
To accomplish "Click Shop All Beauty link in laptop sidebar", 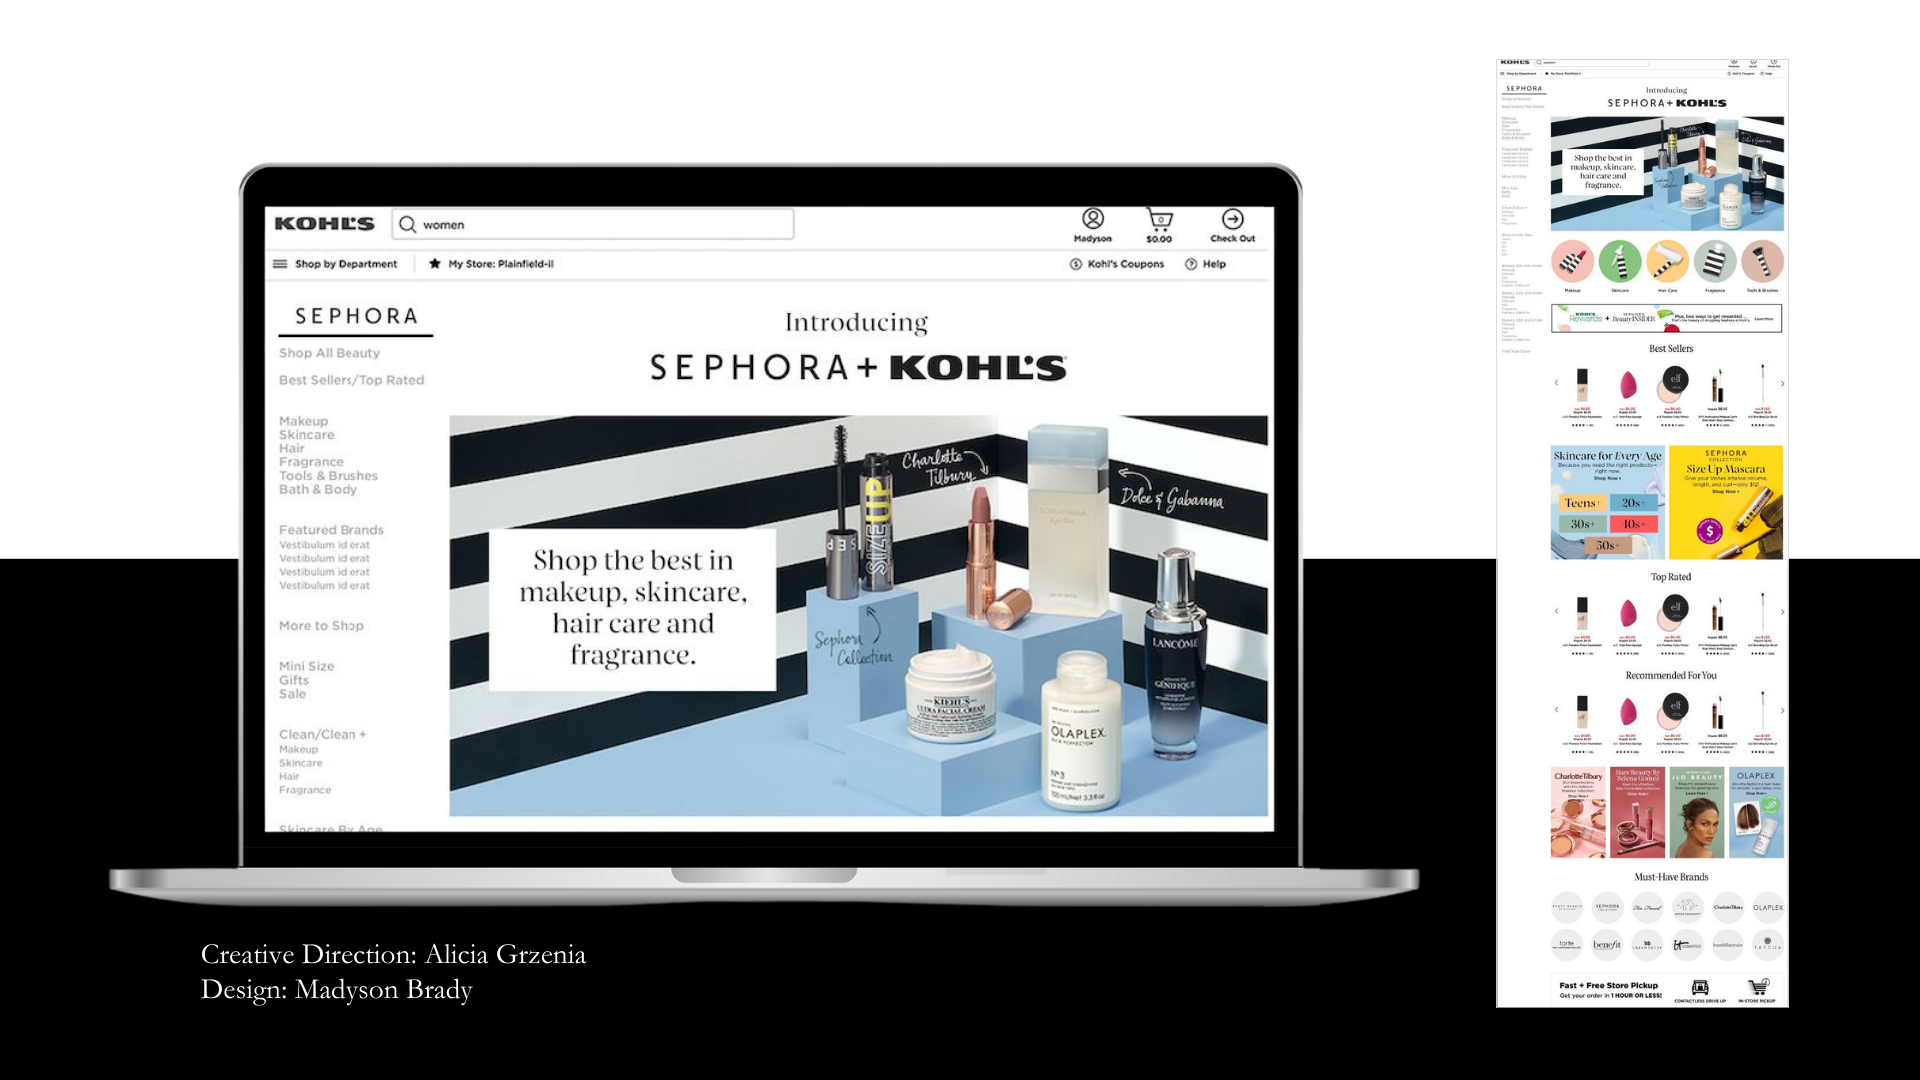I will point(329,353).
